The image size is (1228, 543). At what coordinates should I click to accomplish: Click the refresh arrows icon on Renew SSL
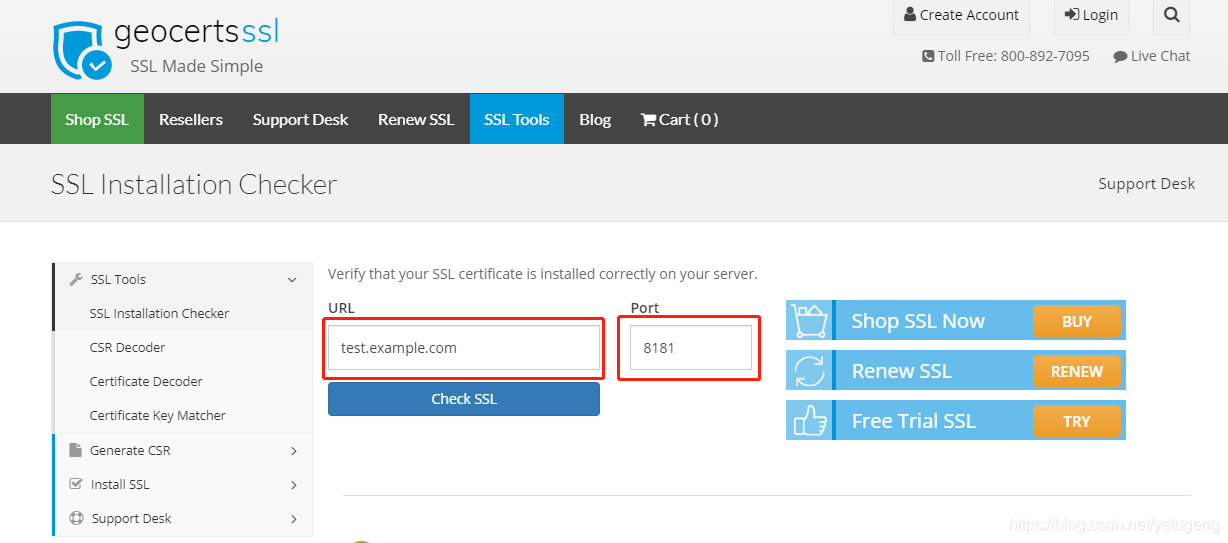[x=808, y=371]
